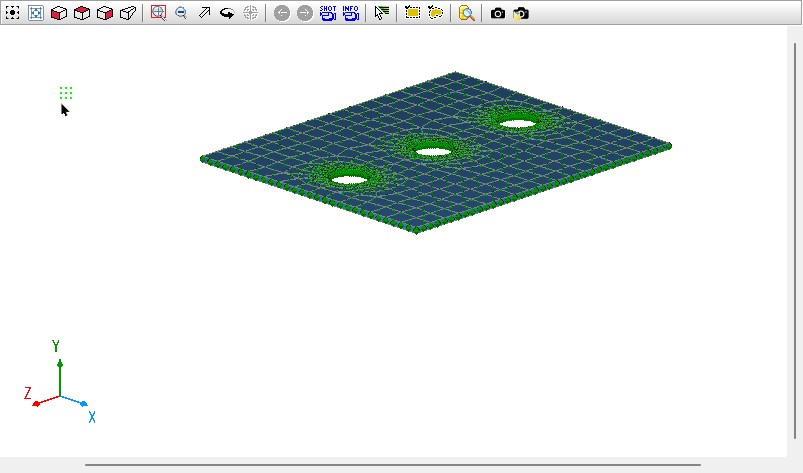Select the cube view with red right face
This screenshot has height=473, width=803.
(x=105, y=13)
